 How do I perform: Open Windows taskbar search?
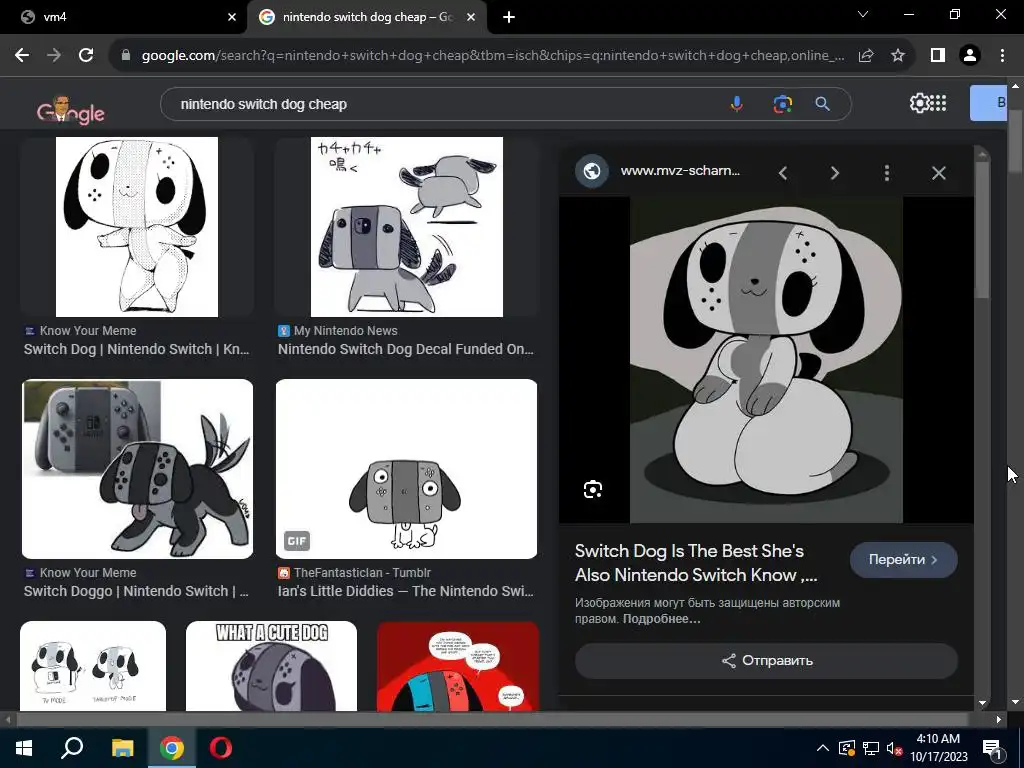pos(72,748)
